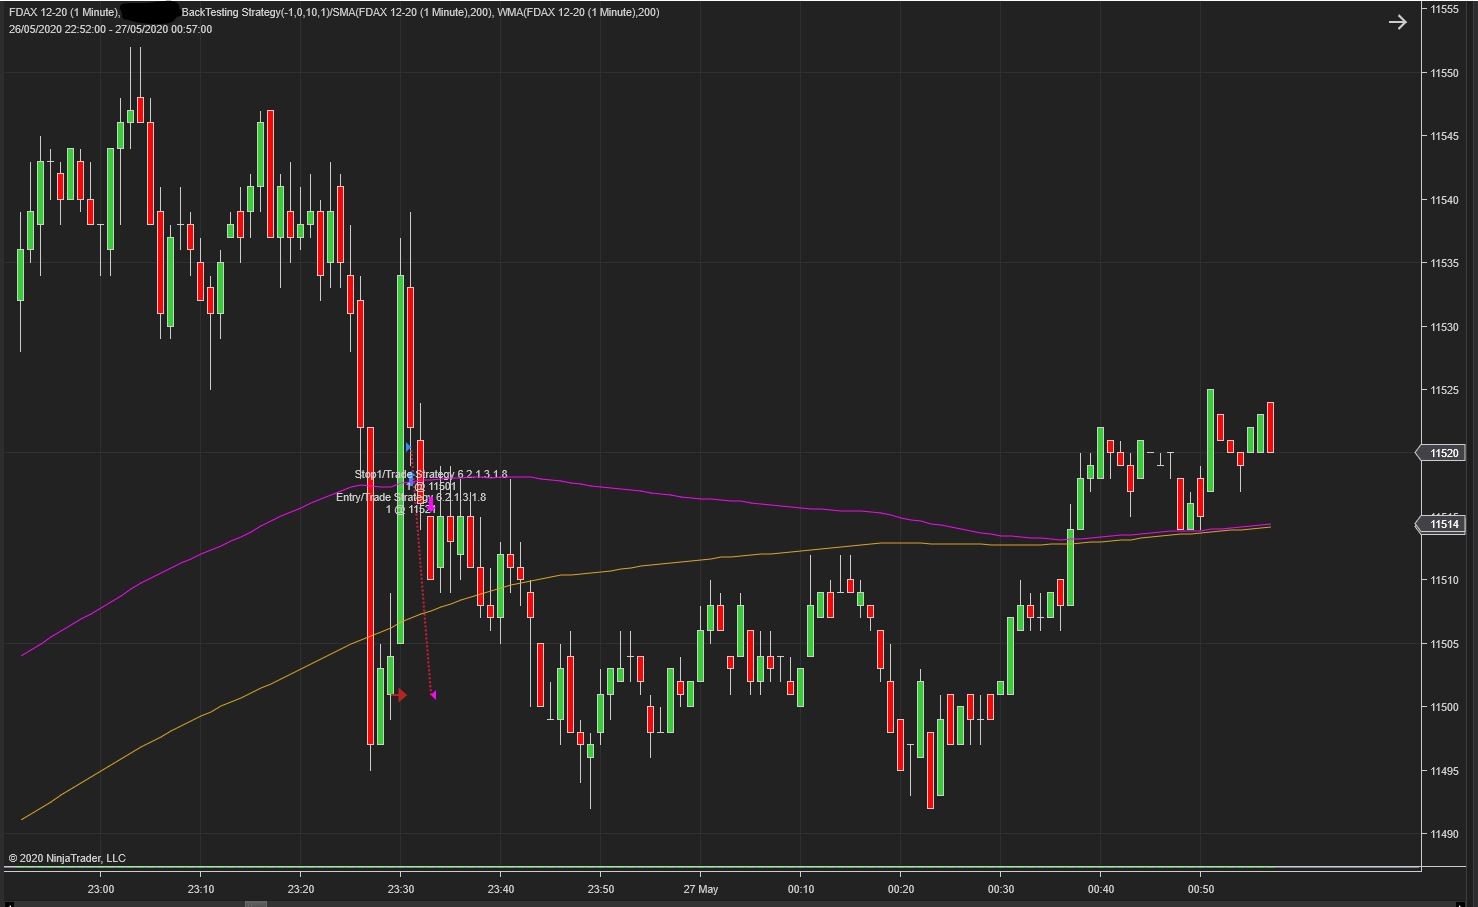Click the 23:40 time axis label
Screen dimensions: 1478x907
coord(500,889)
